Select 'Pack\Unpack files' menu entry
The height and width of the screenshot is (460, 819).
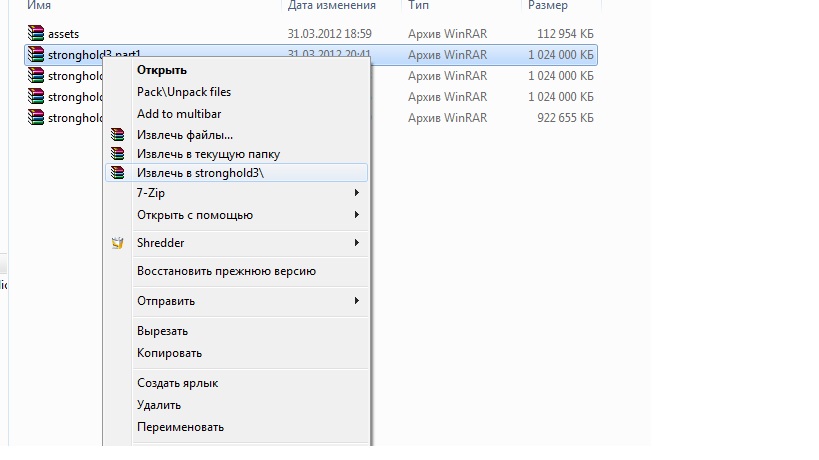pos(184,92)
